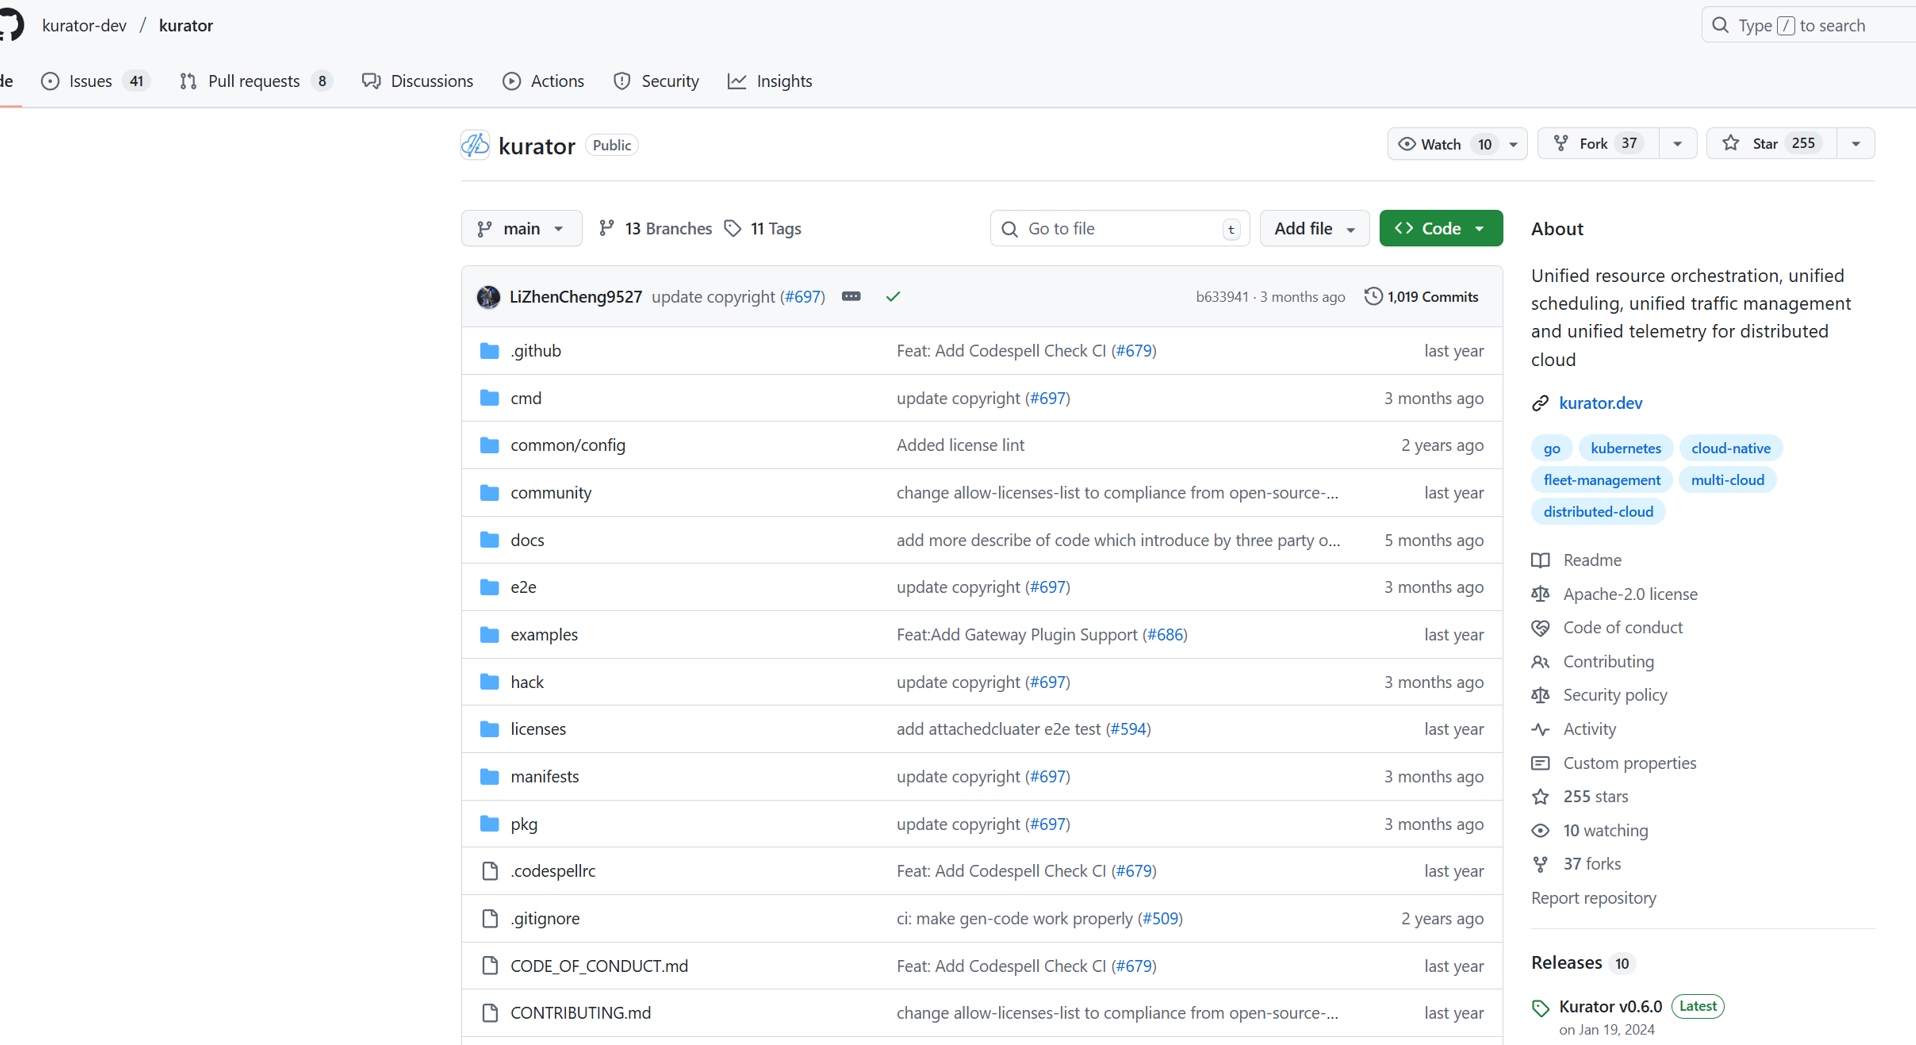This screenshot has height=1045, width=1916.
Task: Open the licenses folder
Action: point(538,729)
